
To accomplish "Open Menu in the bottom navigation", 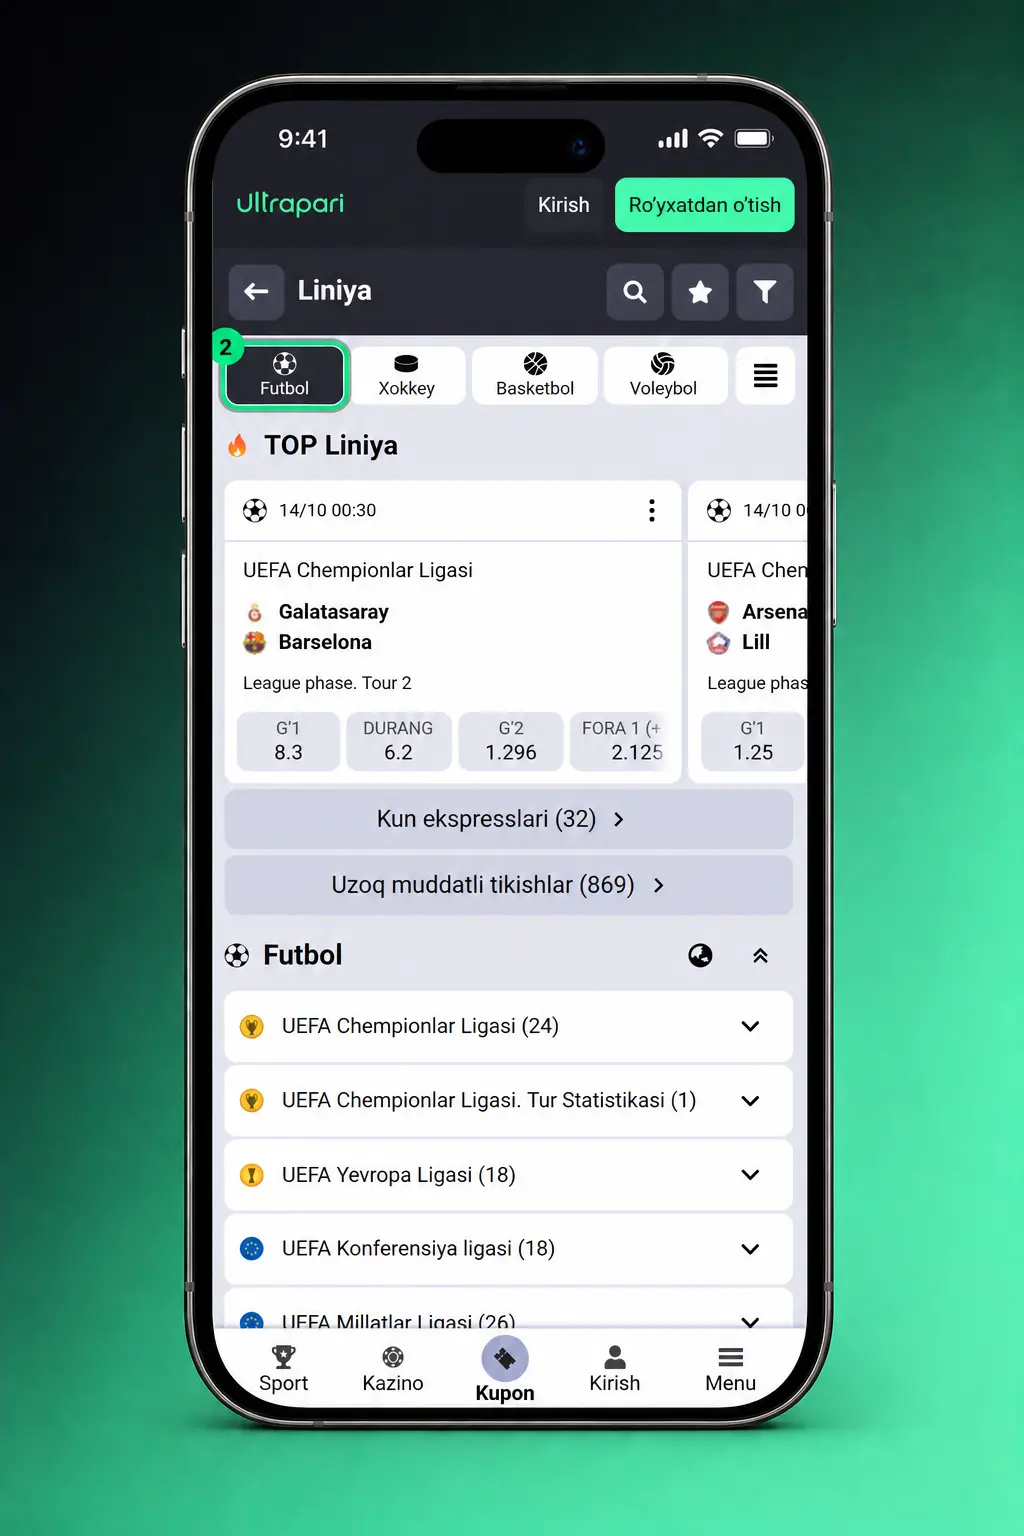I will pos(730,1369).
